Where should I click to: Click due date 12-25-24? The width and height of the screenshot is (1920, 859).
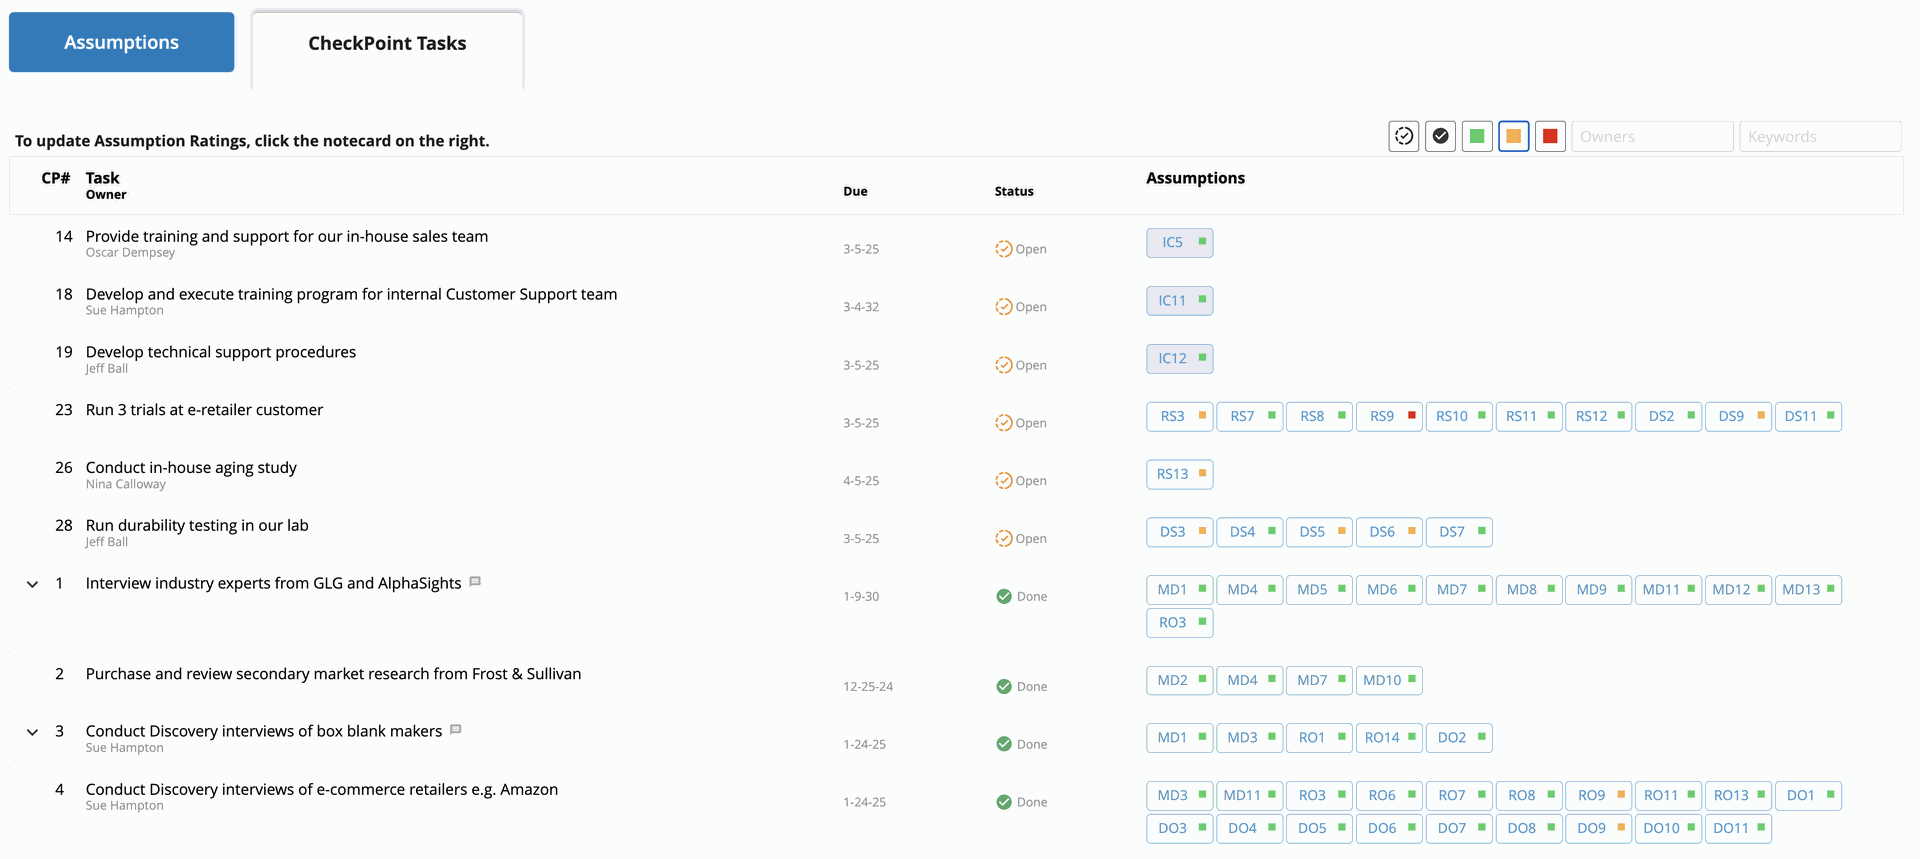(868, 687)
